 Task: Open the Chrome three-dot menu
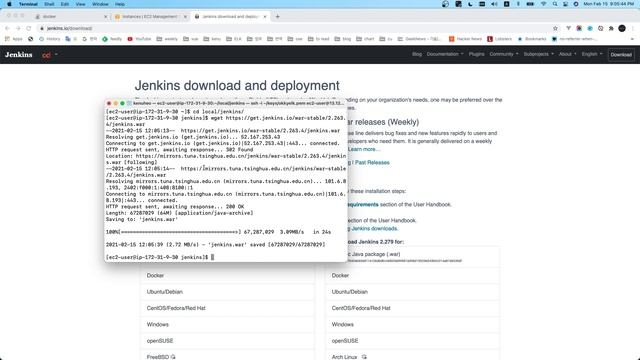coord(633,28)
